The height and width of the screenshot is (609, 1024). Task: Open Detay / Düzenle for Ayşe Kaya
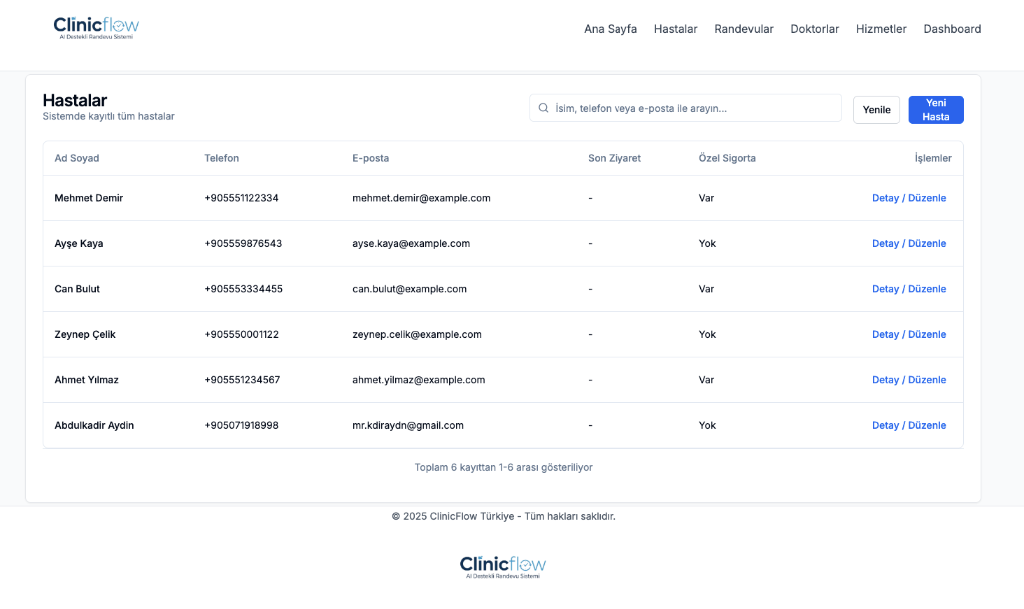(908, 244)
